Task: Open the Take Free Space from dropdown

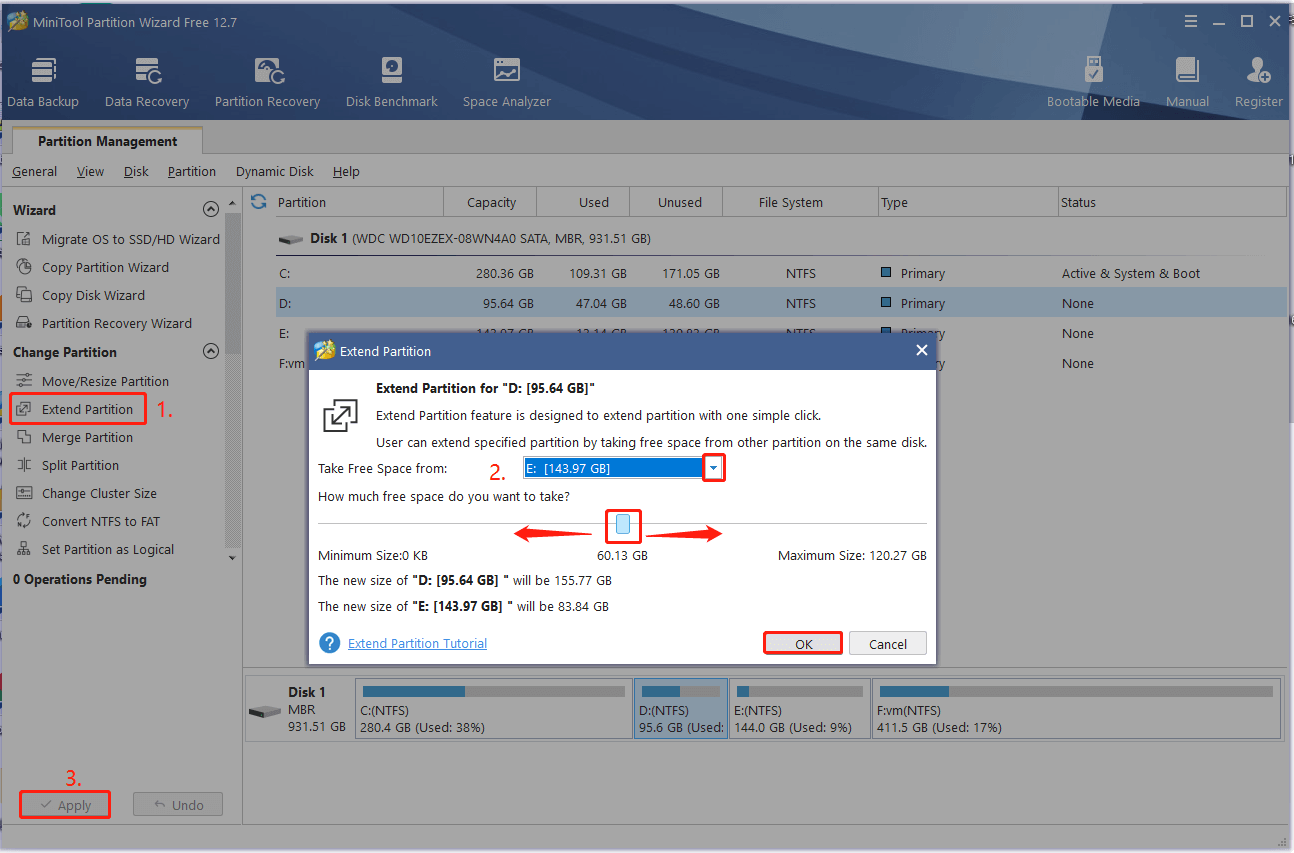Action: pos(713,468)
